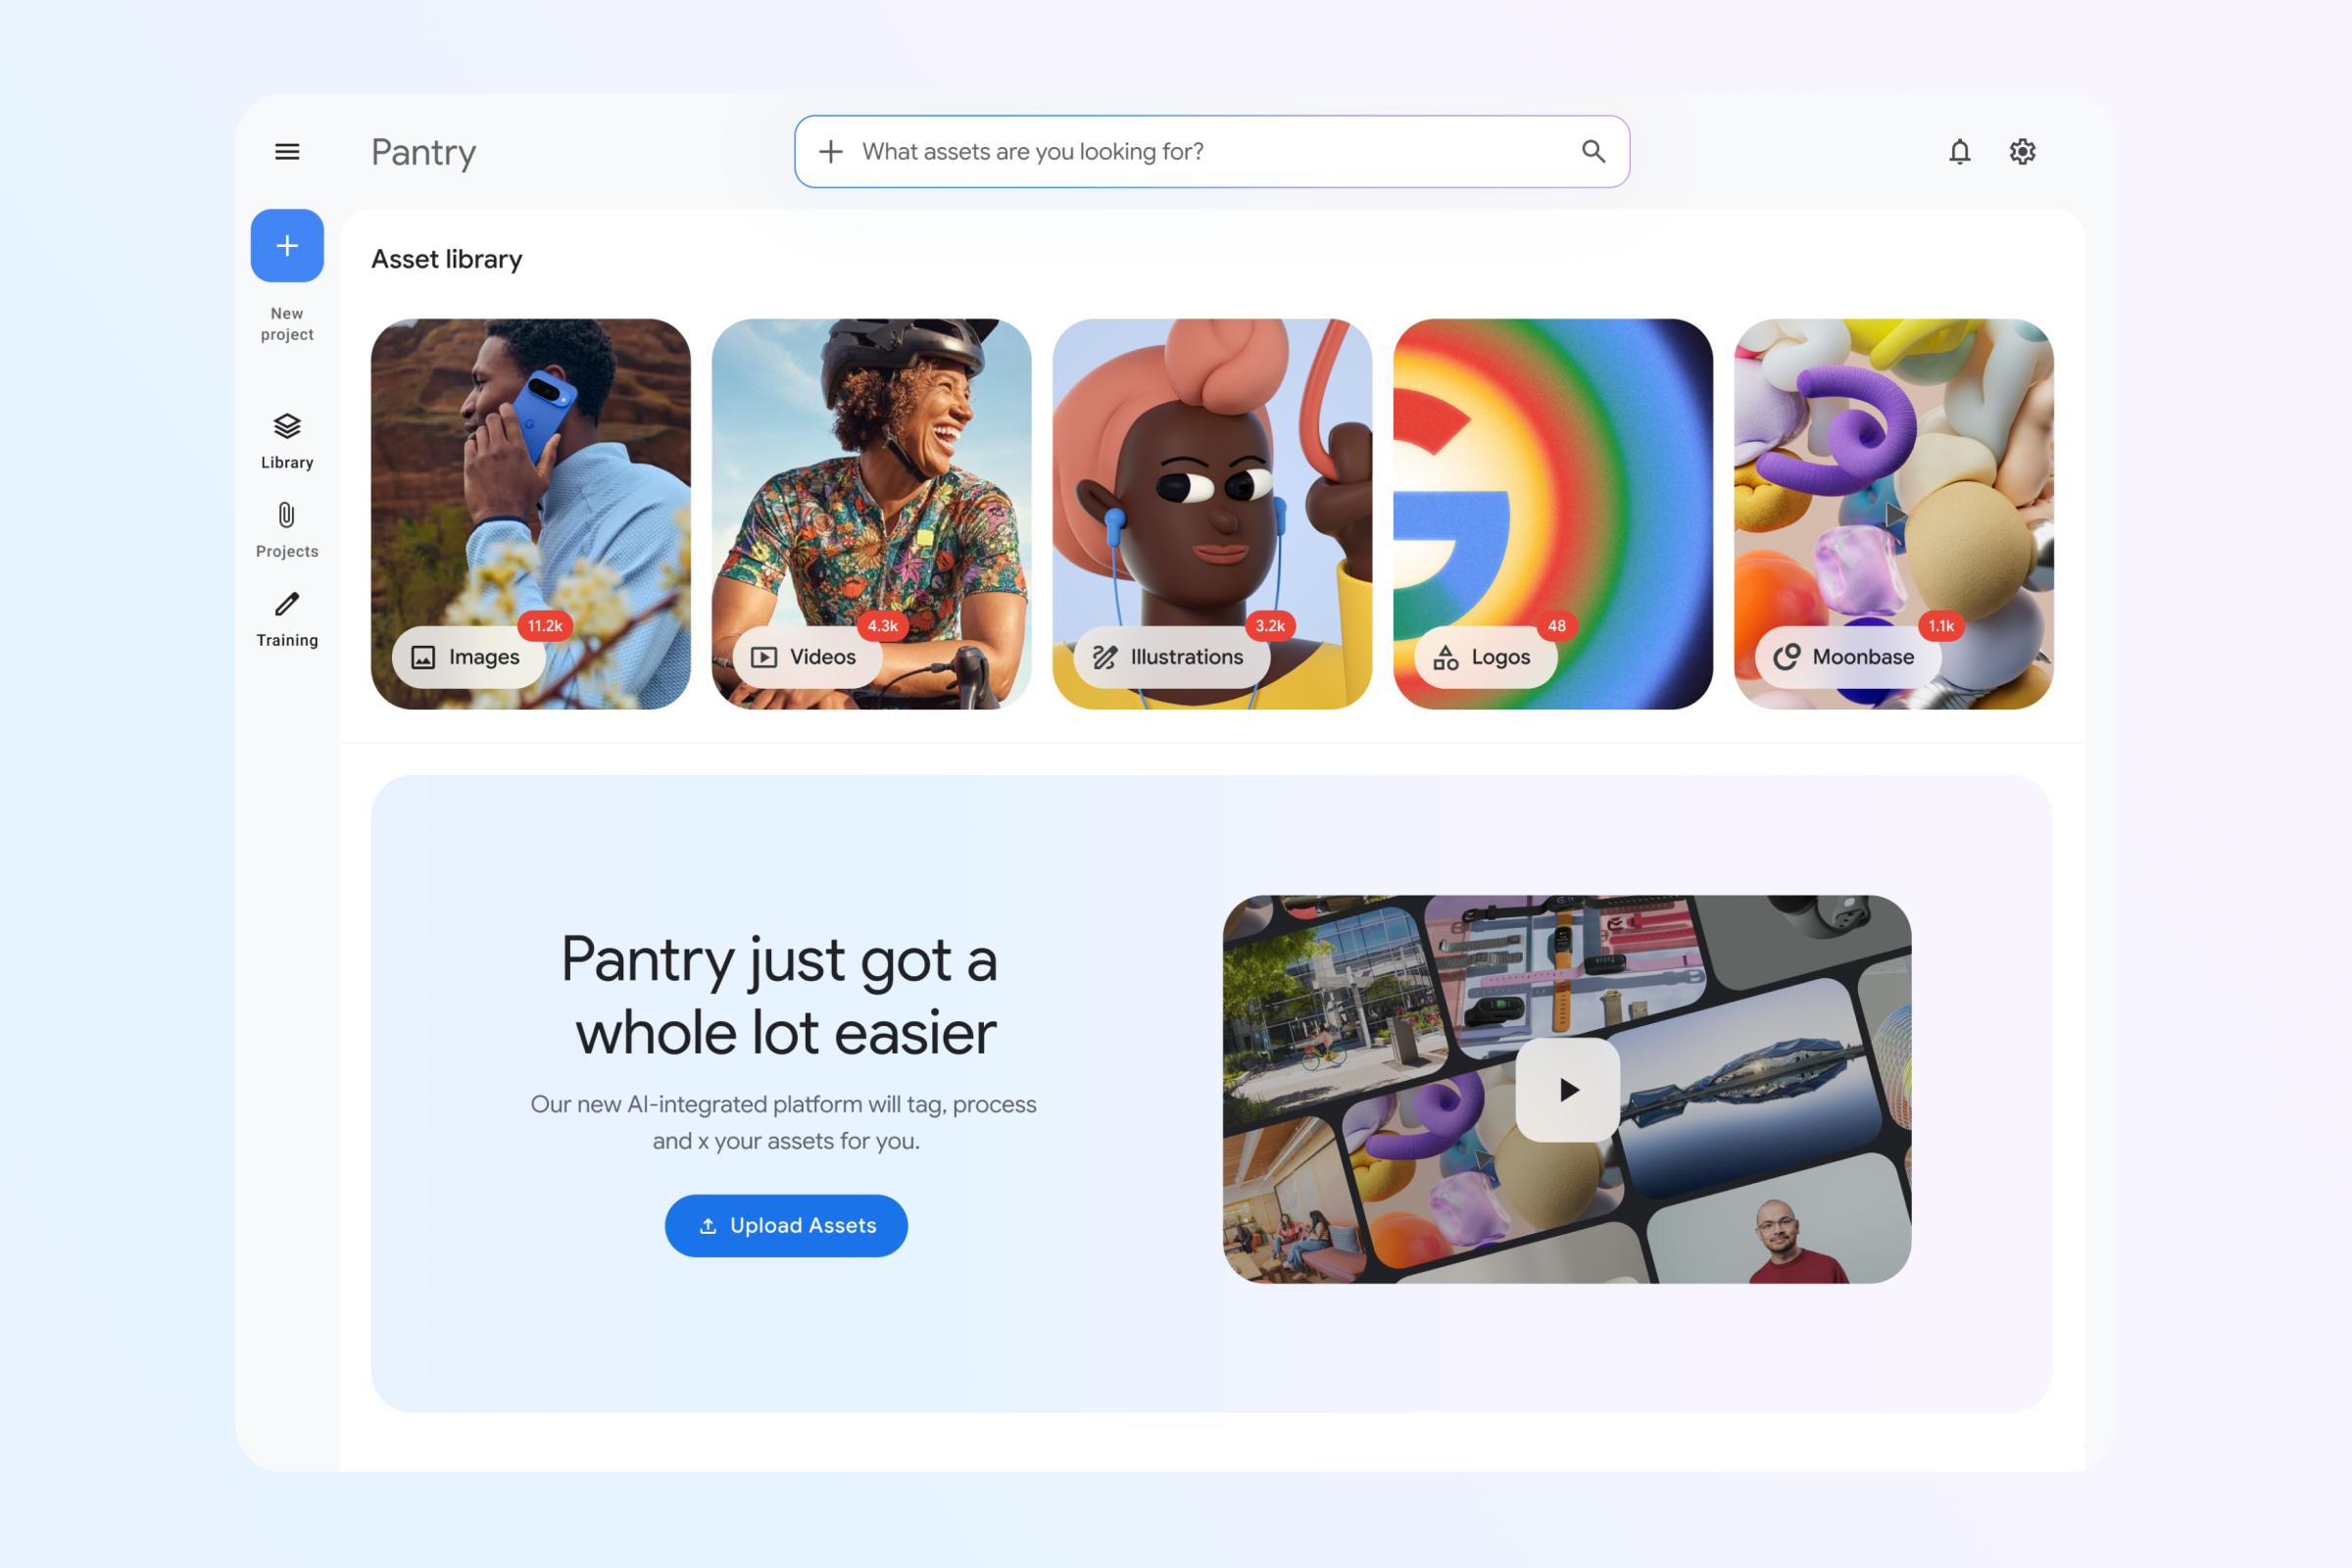This screenshot has height=1568, width=2352.
Task: Open the Library sidebar section
Action: click(287, 441)
